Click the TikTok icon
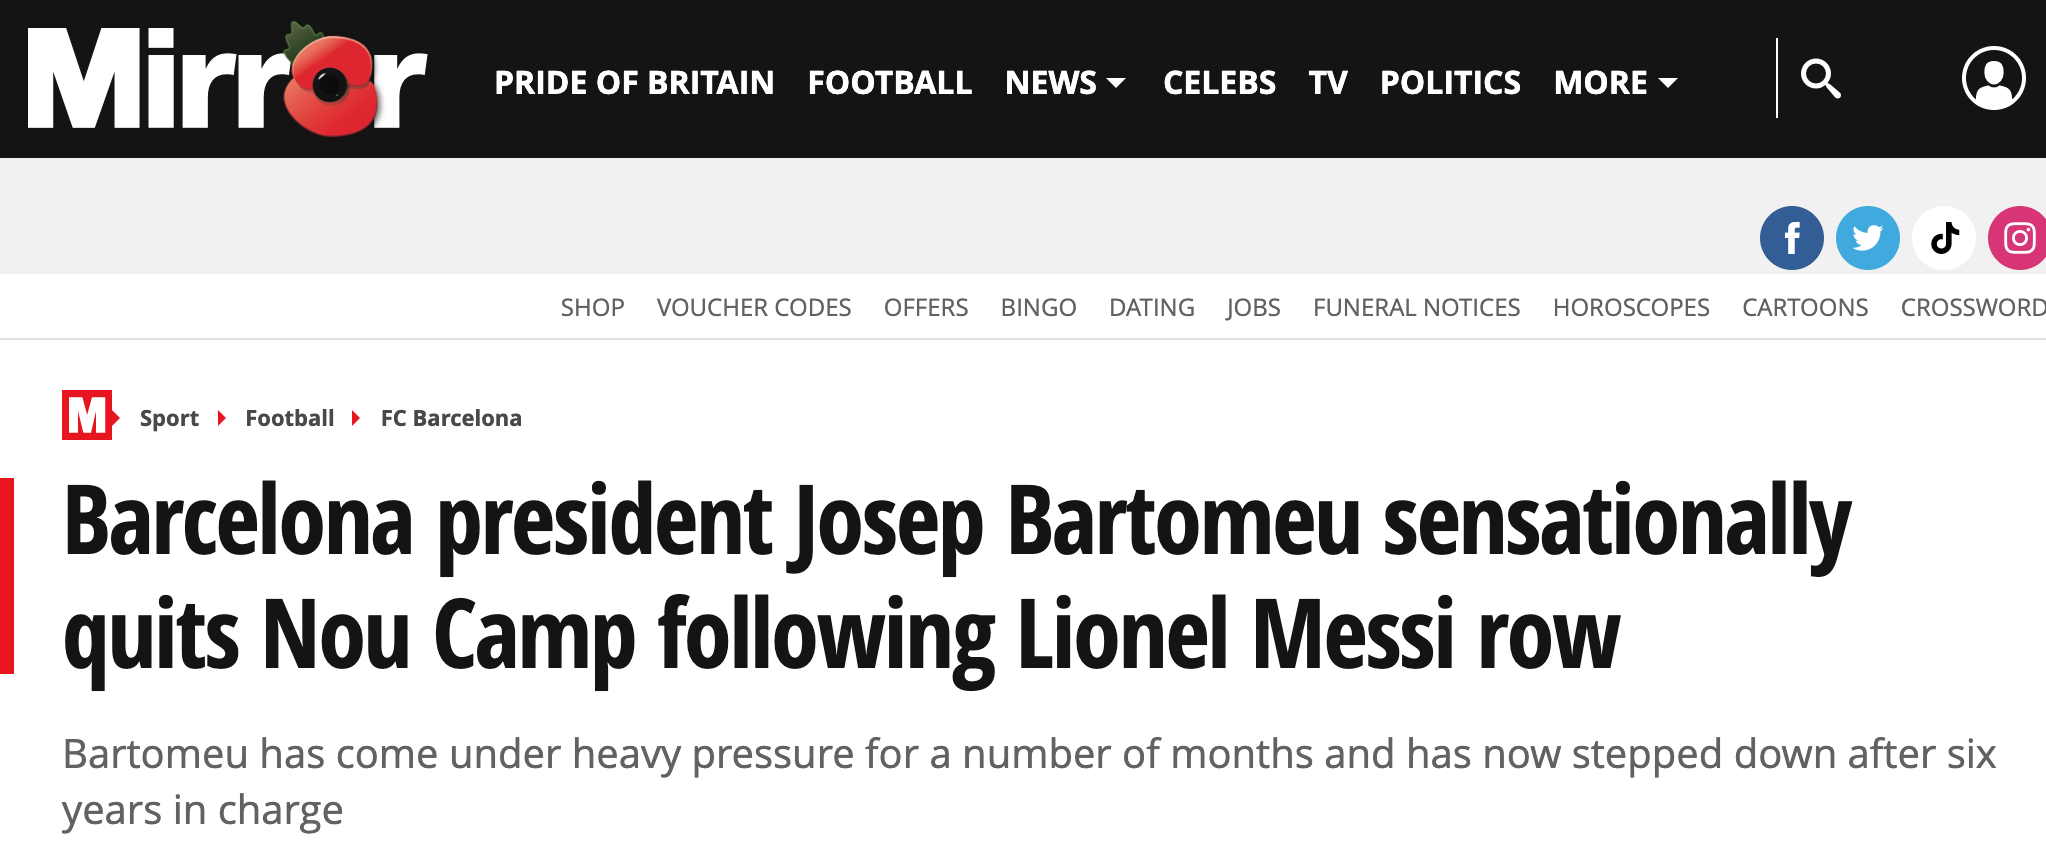This screenshot has height=852, width=2046. 1943,238
